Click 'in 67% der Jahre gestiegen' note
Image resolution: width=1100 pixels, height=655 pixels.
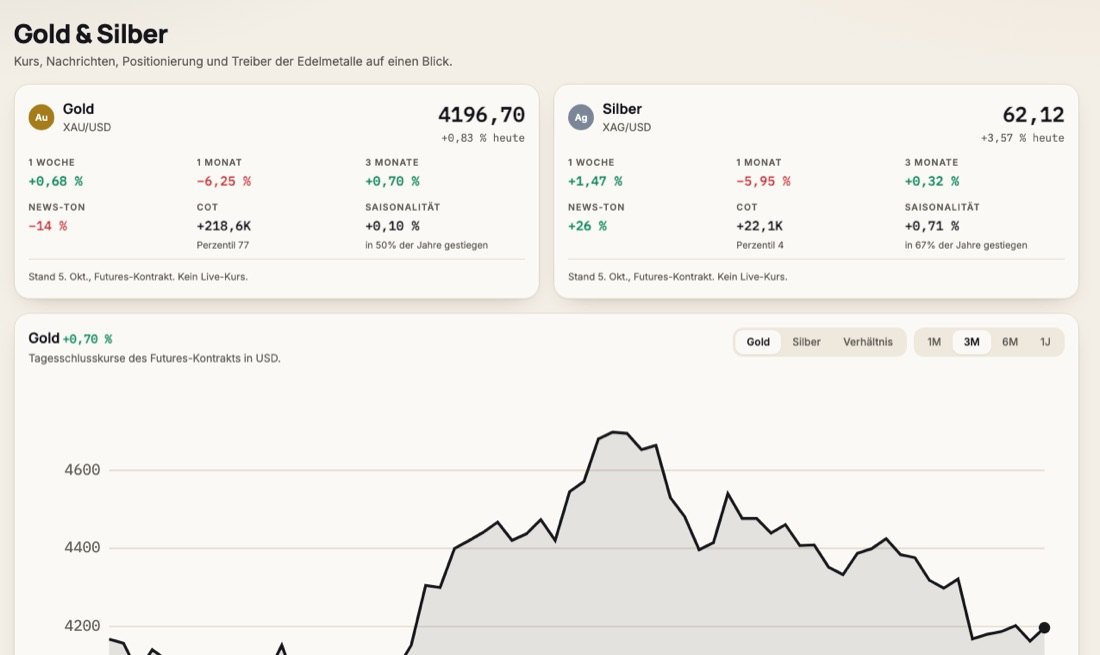click(966, 245)
